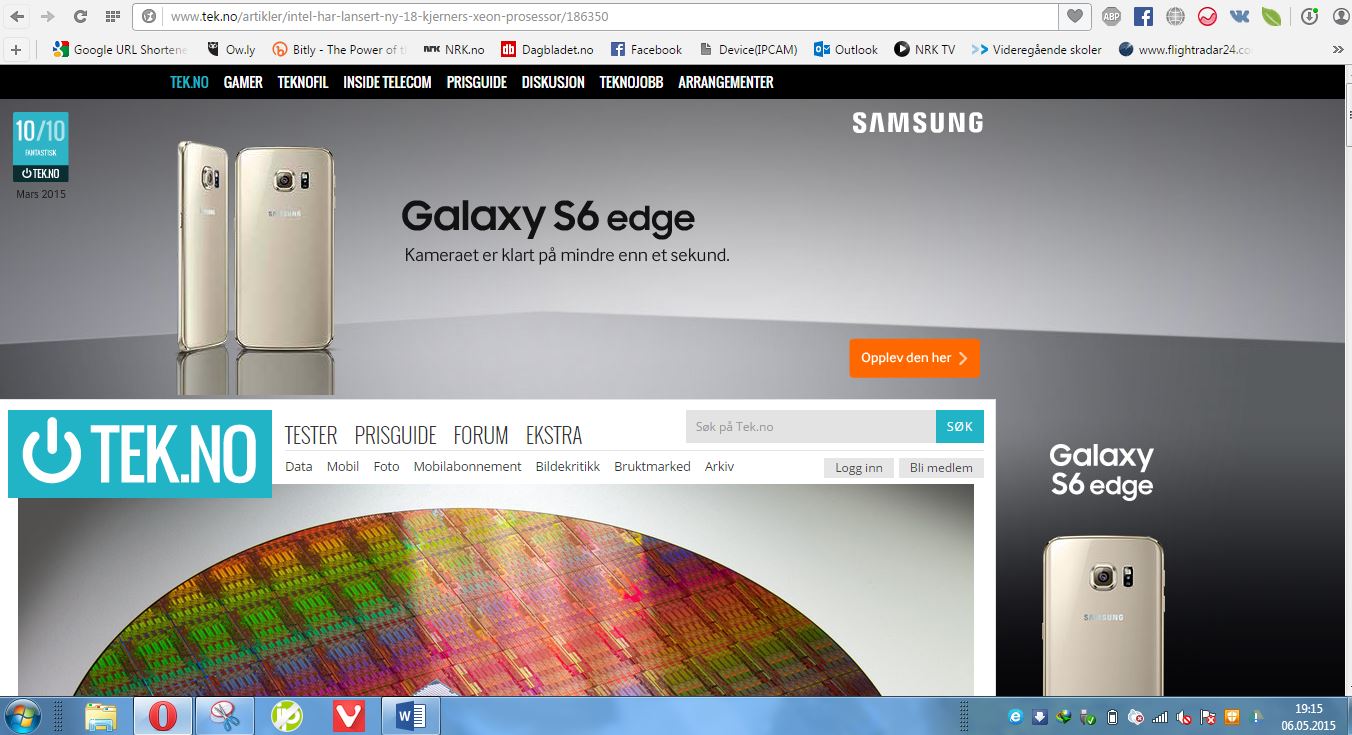
Task: Open Google URL Shortener bookmark
Action: point(119,49)
